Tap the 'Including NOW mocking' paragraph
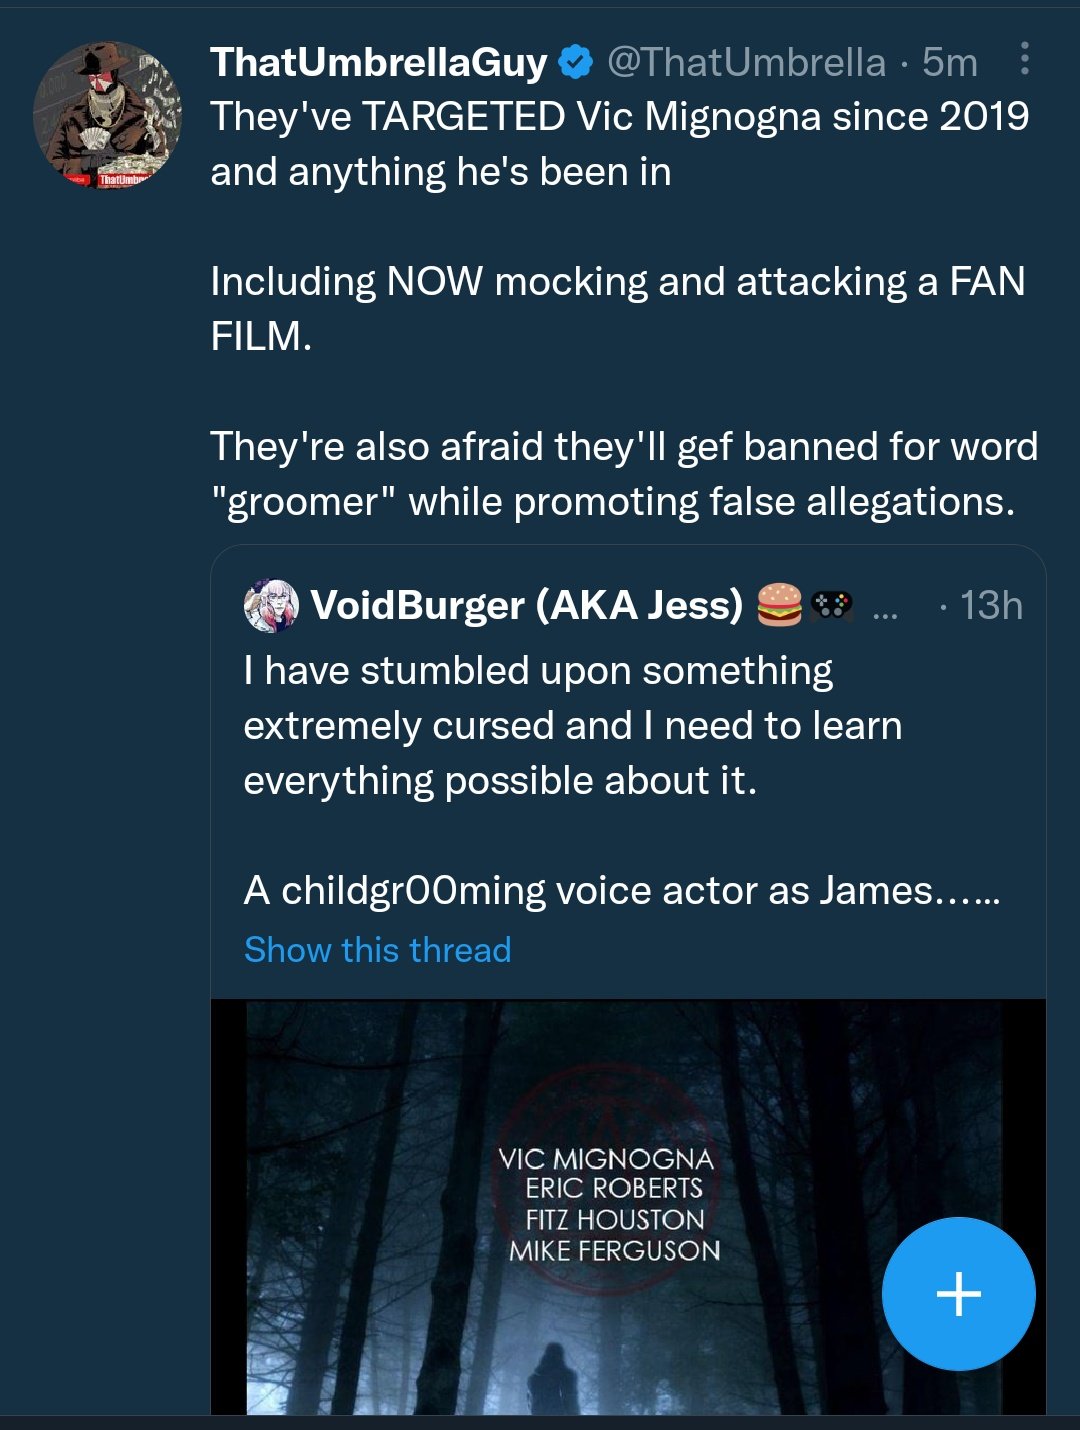The image size is (1080, 1430). tap(617, 309)
